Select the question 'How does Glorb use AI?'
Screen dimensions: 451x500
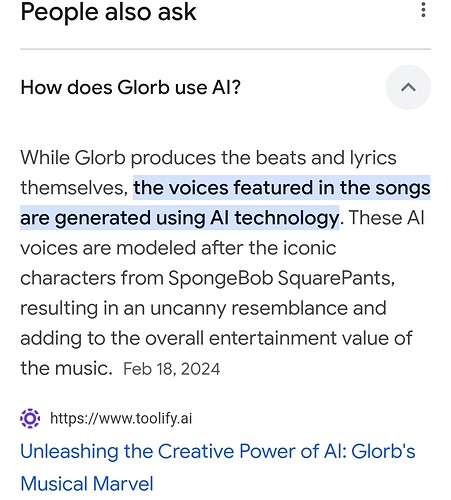tap(130, 88)
